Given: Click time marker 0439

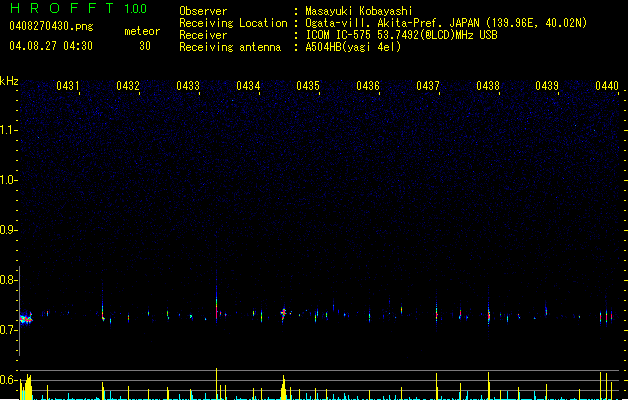Looking at the screenshot, I should [x=547, y=85].
